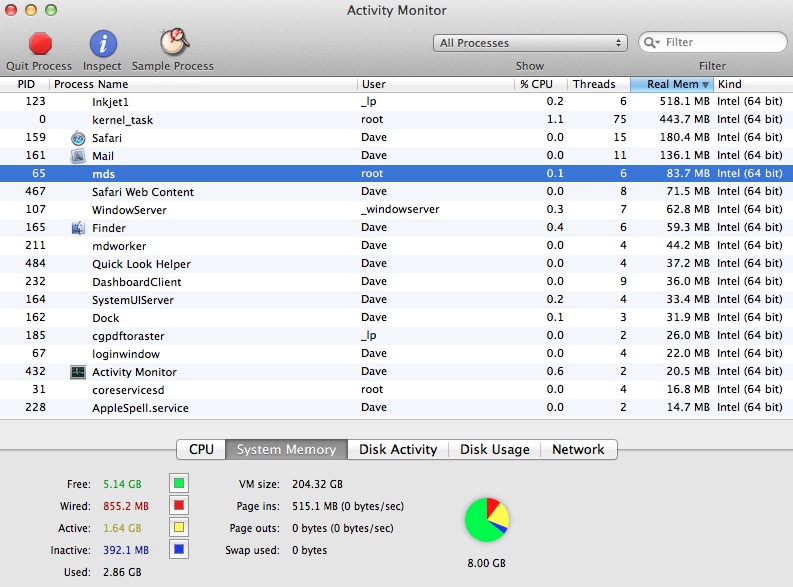Click the 75 threads cell for kernel_task
The height and width of the screenshot is (587, 793).
click(x=620, y=119)
